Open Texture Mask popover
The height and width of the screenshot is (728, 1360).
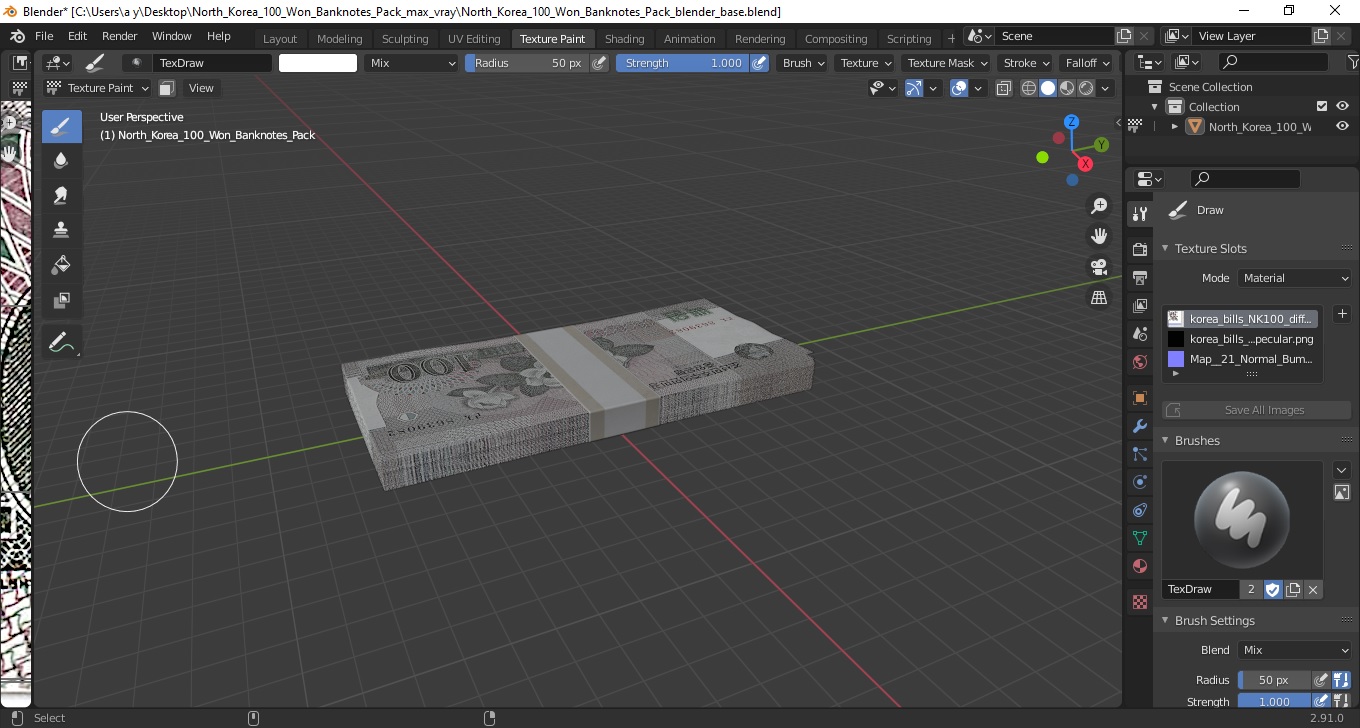pos(946,63)
